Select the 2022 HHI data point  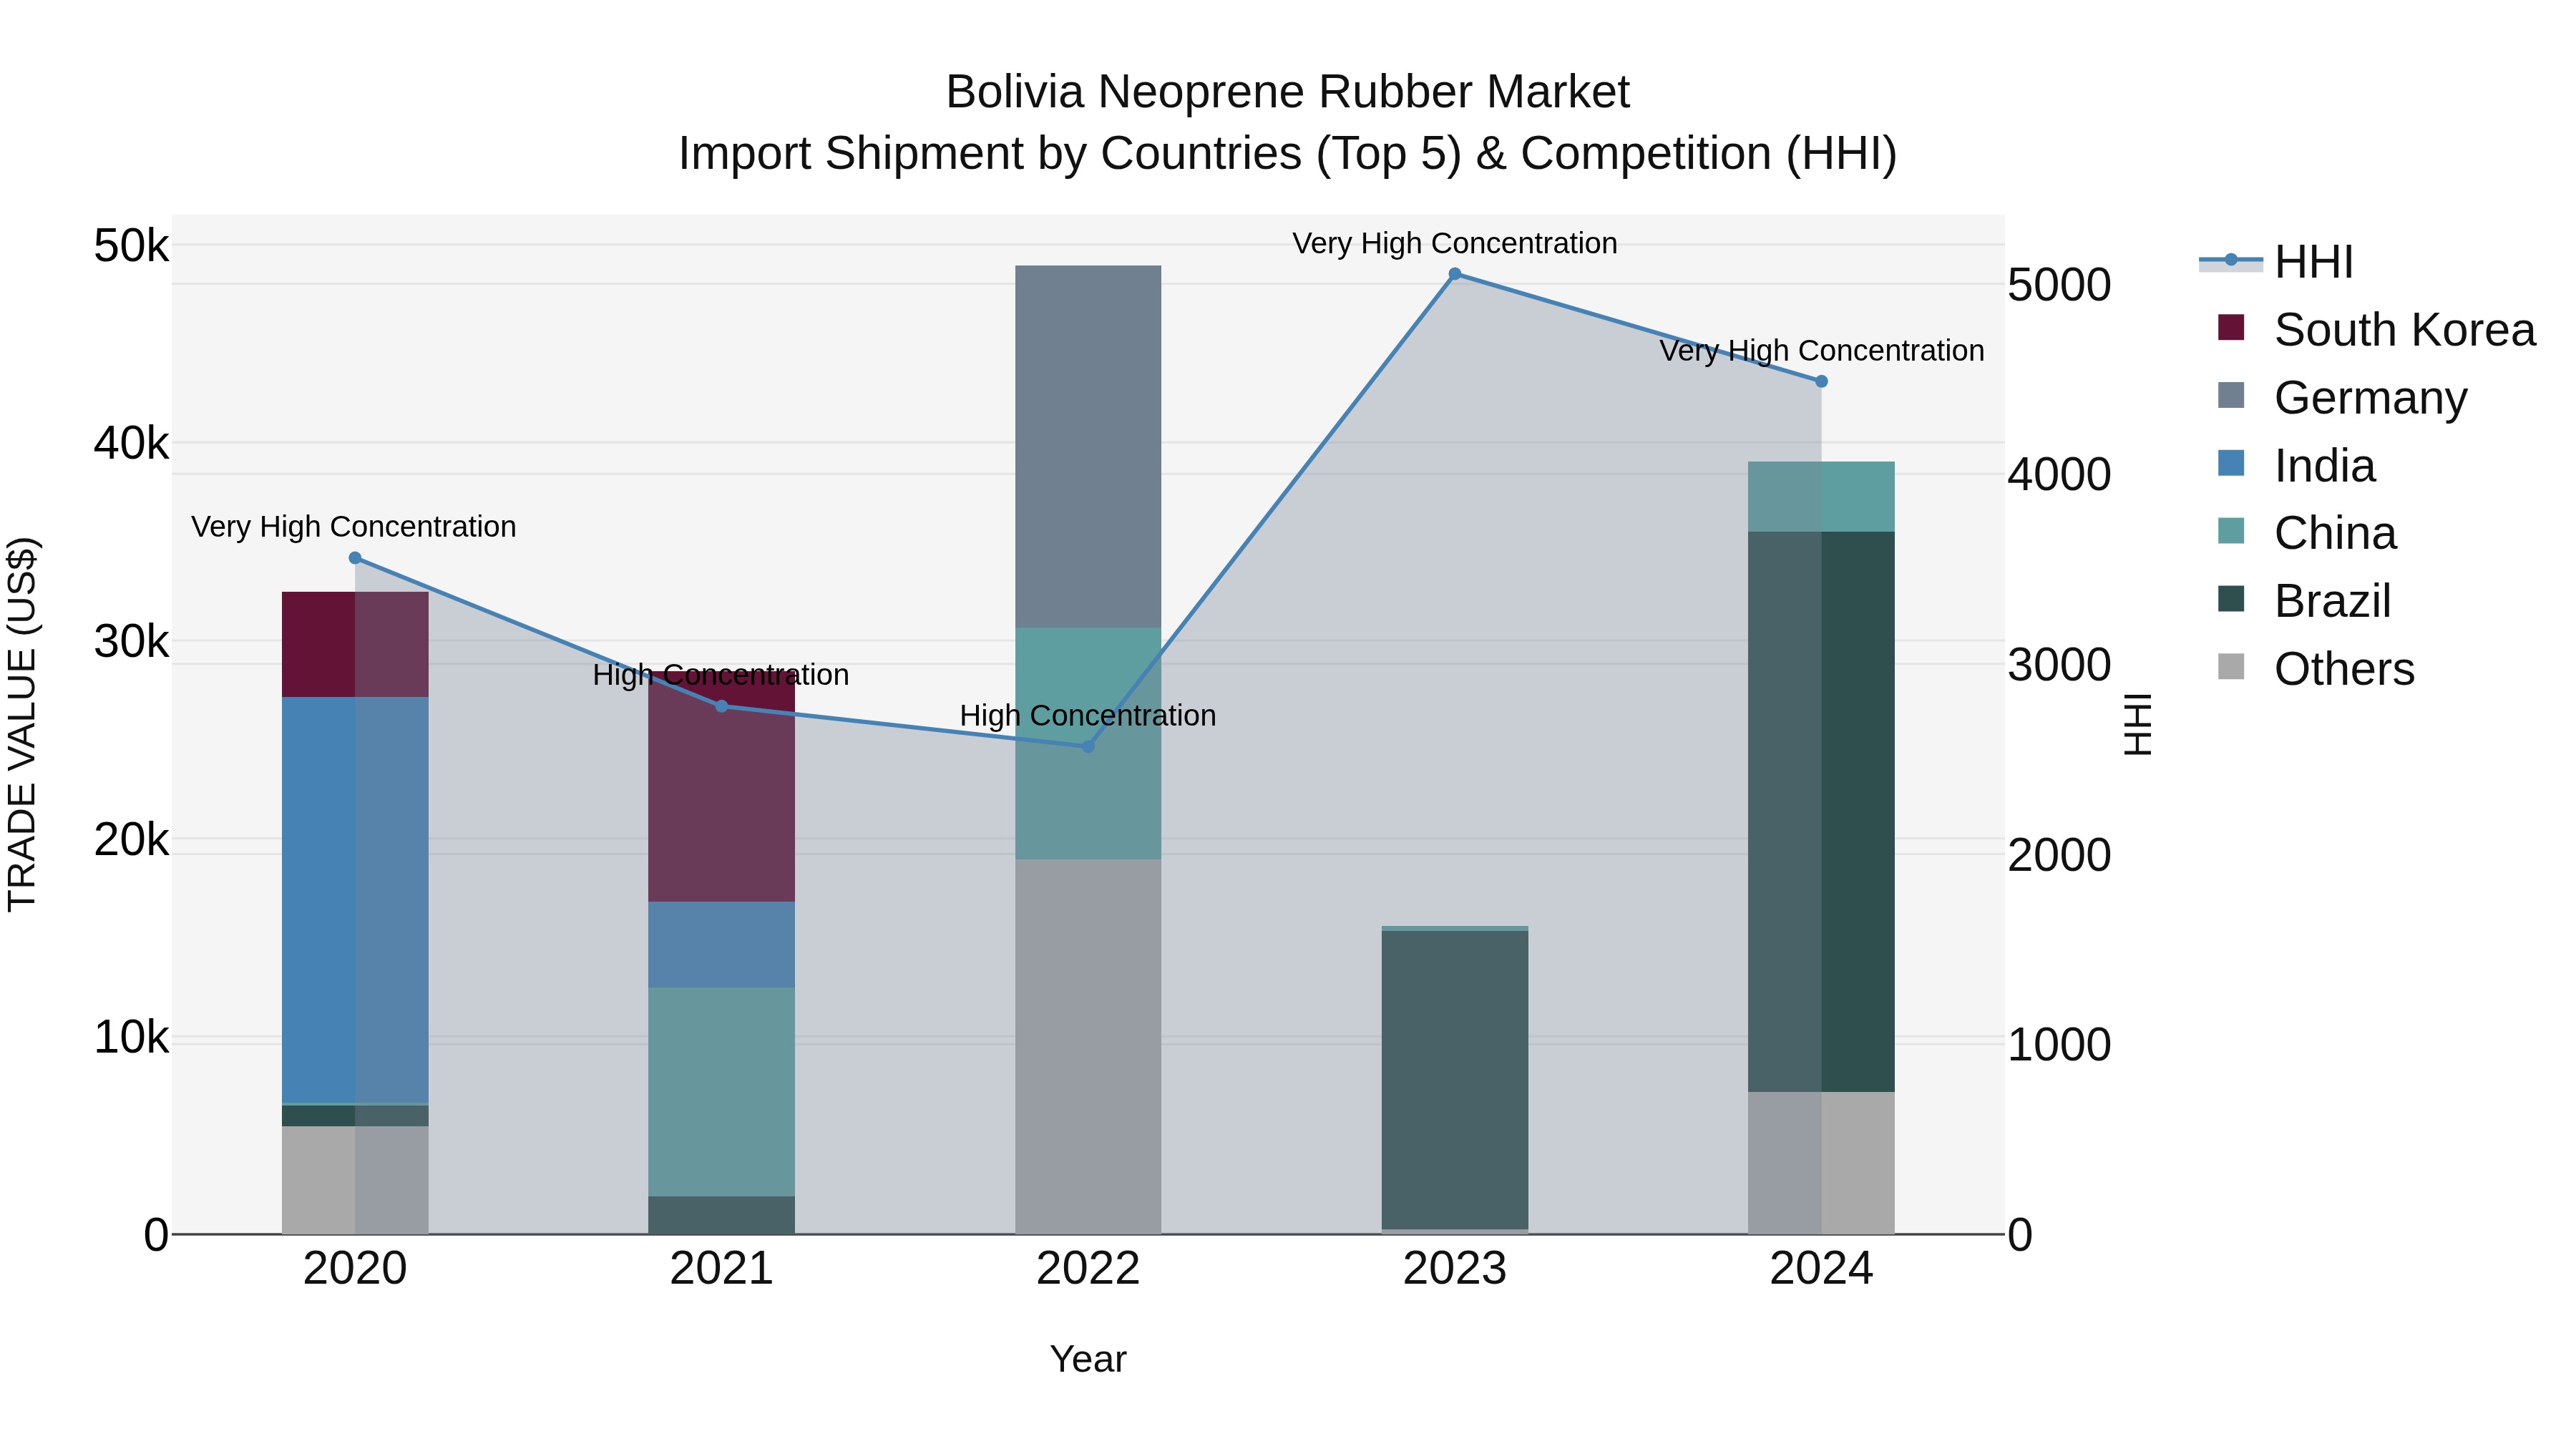click(x=1089, y=746)
